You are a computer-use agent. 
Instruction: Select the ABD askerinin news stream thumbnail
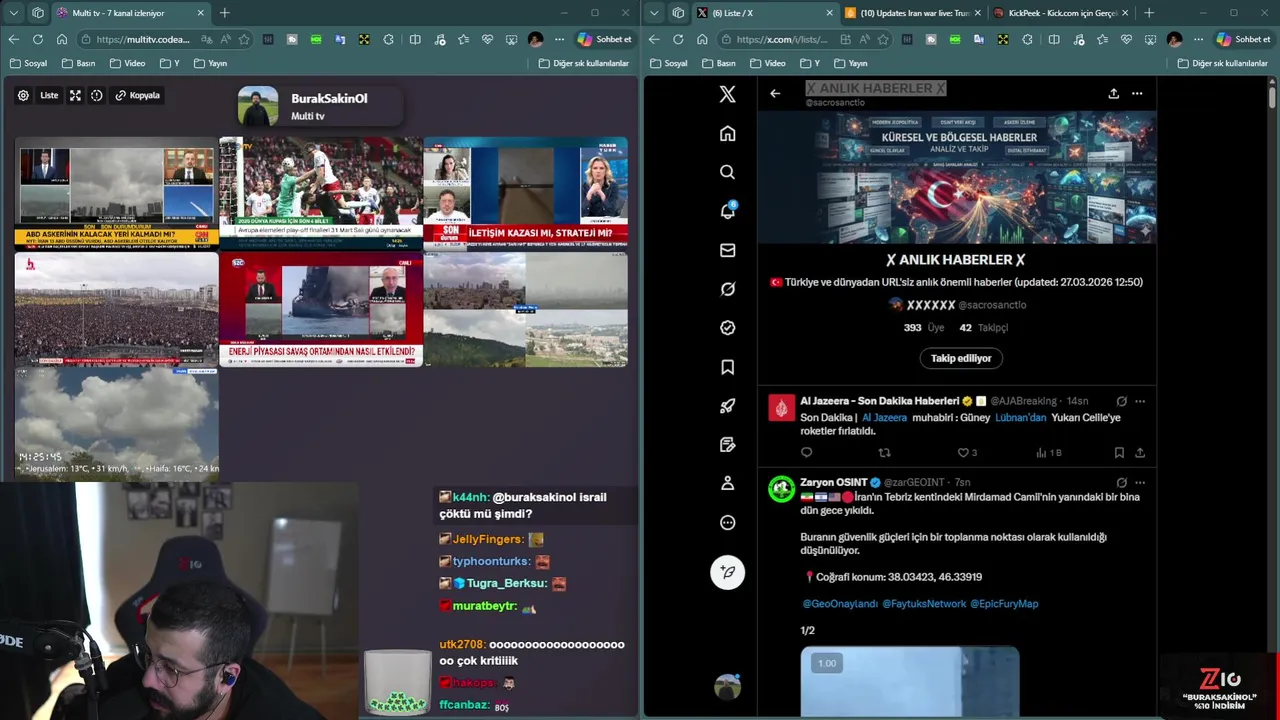(x=116, y=193)
